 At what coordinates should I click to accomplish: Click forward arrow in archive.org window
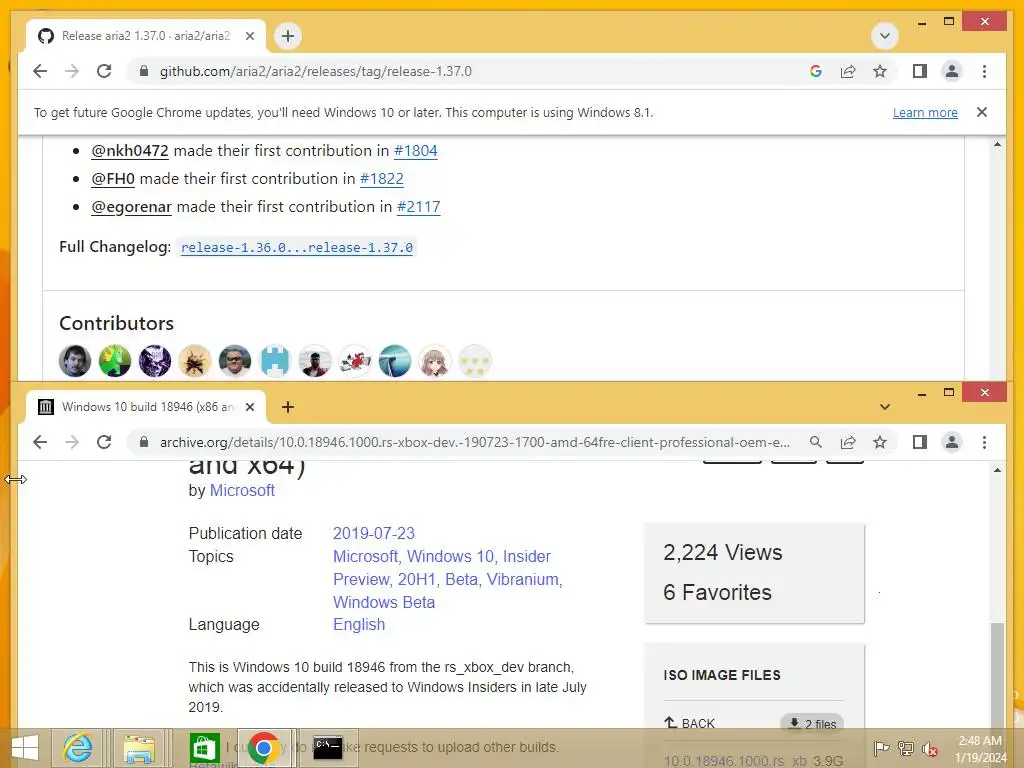coord(72,442)
